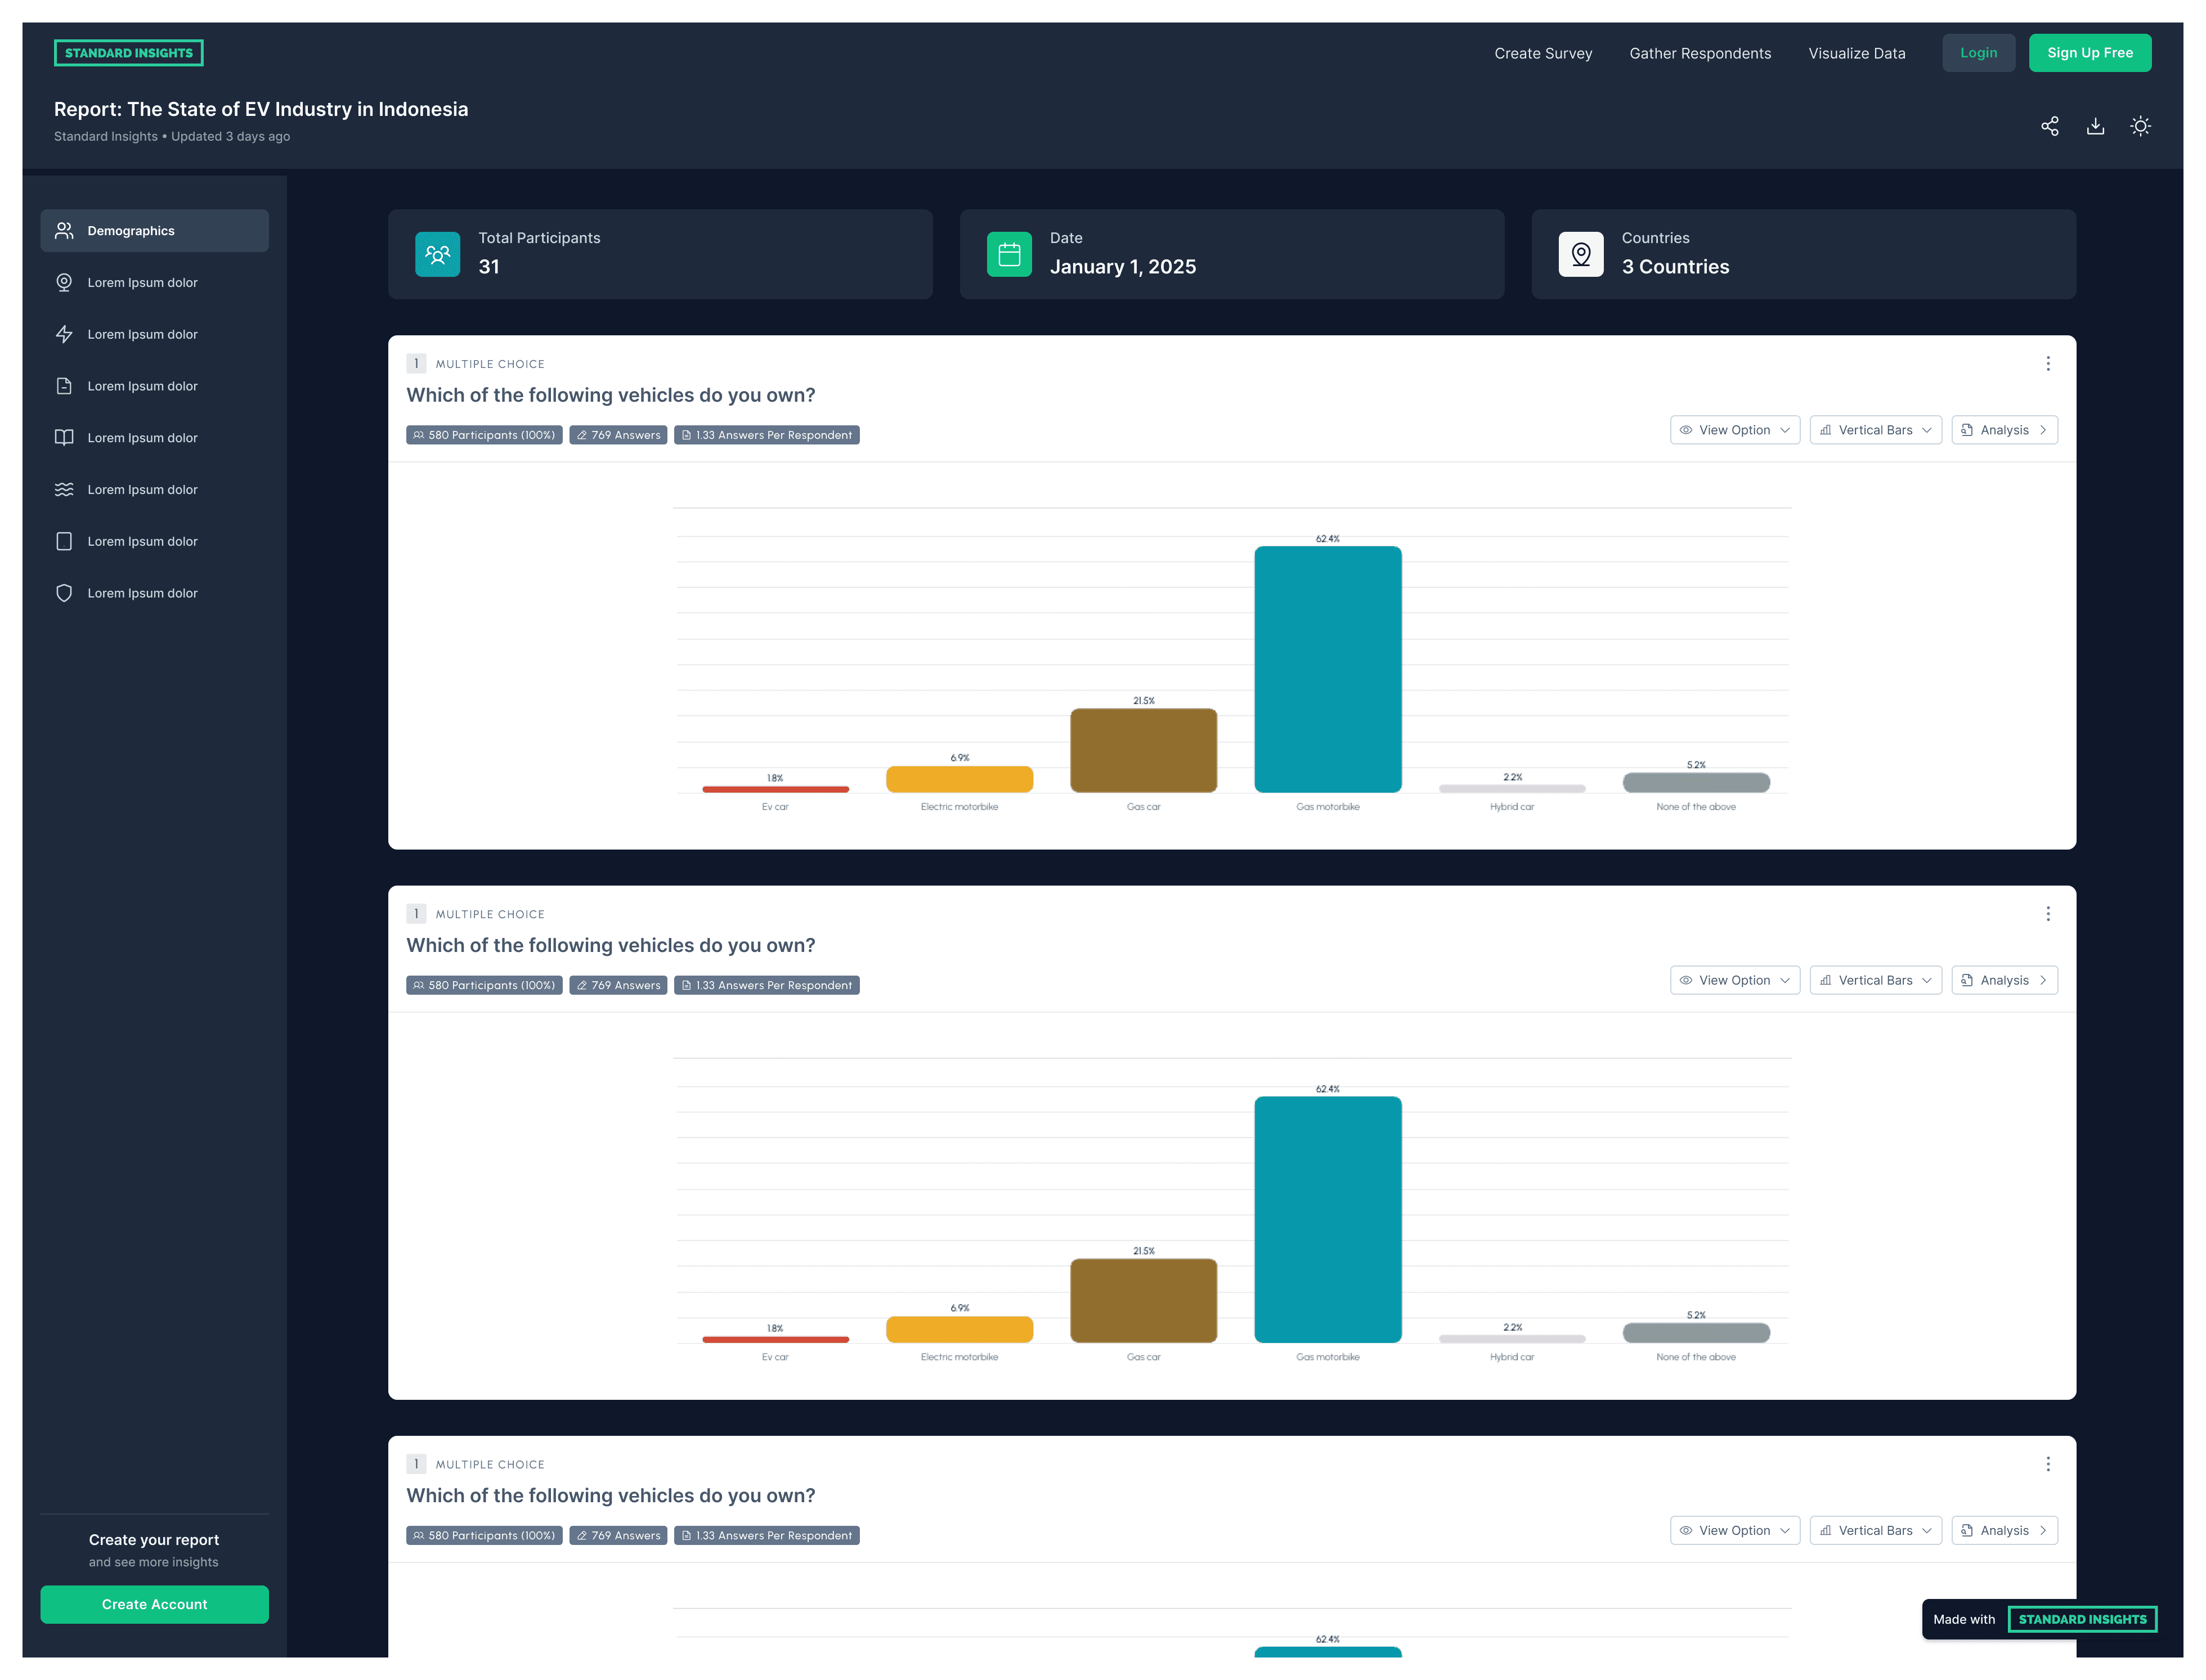Expand Vertical Bars dropdown in second chart
The image size is (2206, 1680).
(1875, 980)
